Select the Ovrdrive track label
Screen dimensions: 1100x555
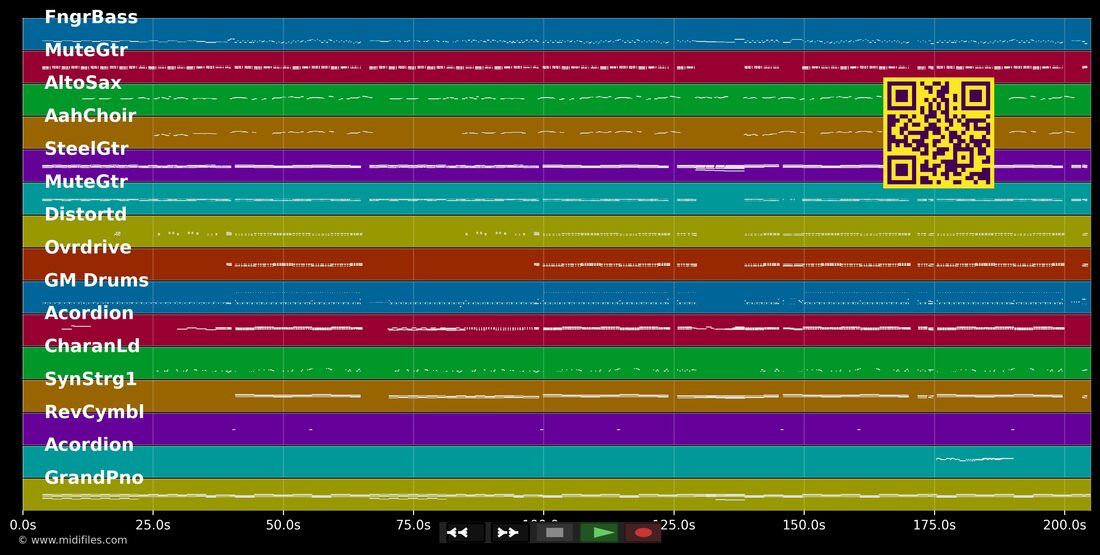coord(88,247)
